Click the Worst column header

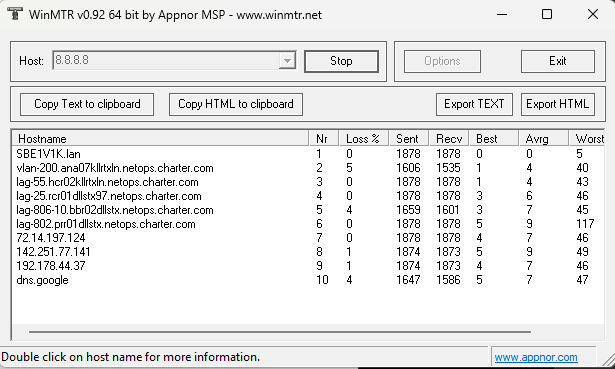click(x=587, y=138)
